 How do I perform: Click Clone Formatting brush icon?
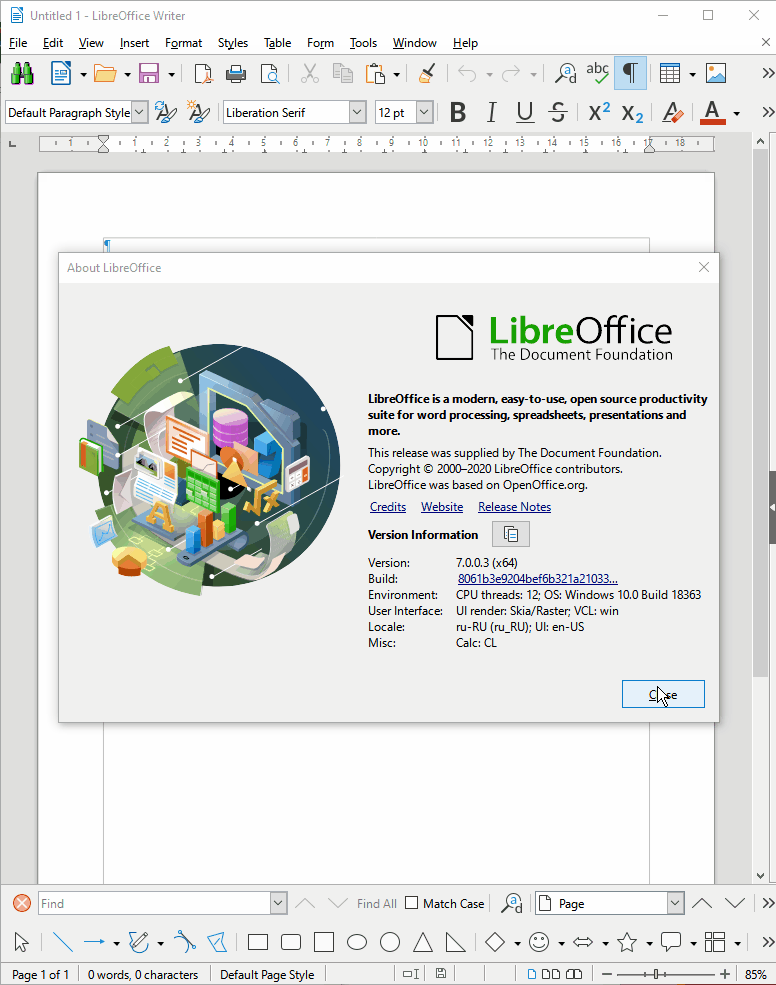point(427,74)
